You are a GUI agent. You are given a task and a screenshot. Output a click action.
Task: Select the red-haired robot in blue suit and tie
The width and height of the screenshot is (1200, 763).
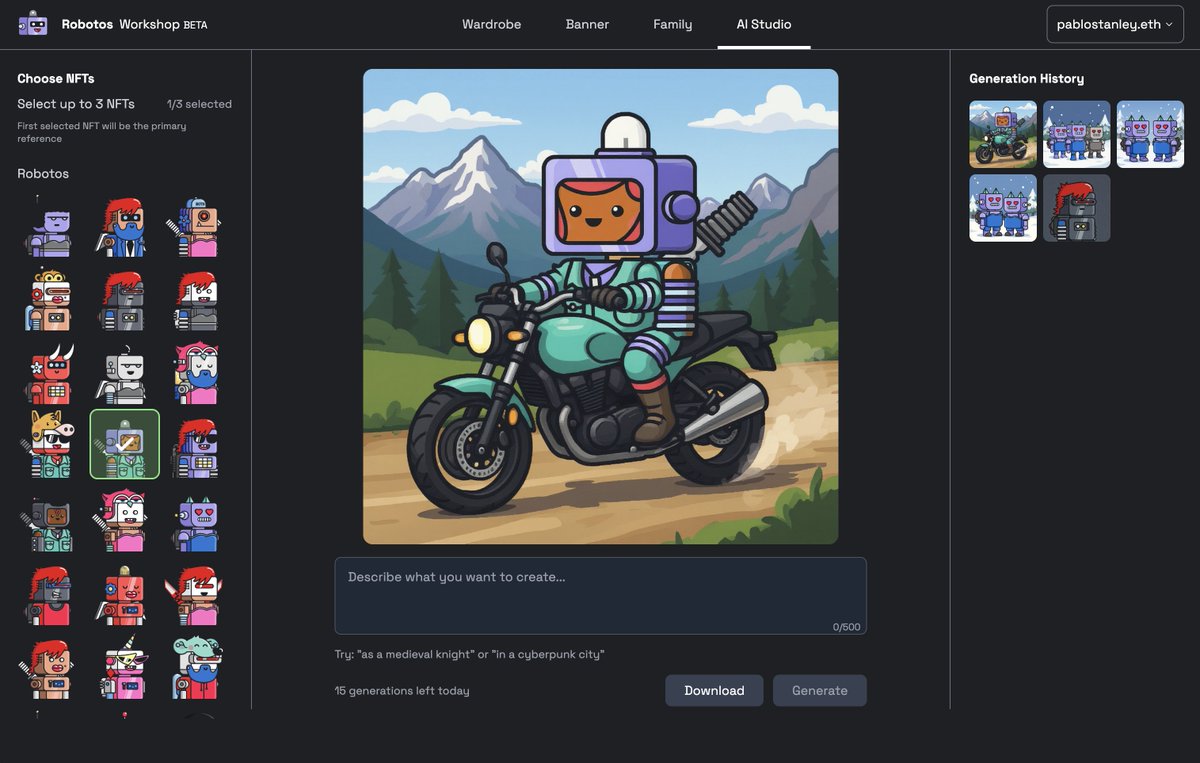(125, 227)
